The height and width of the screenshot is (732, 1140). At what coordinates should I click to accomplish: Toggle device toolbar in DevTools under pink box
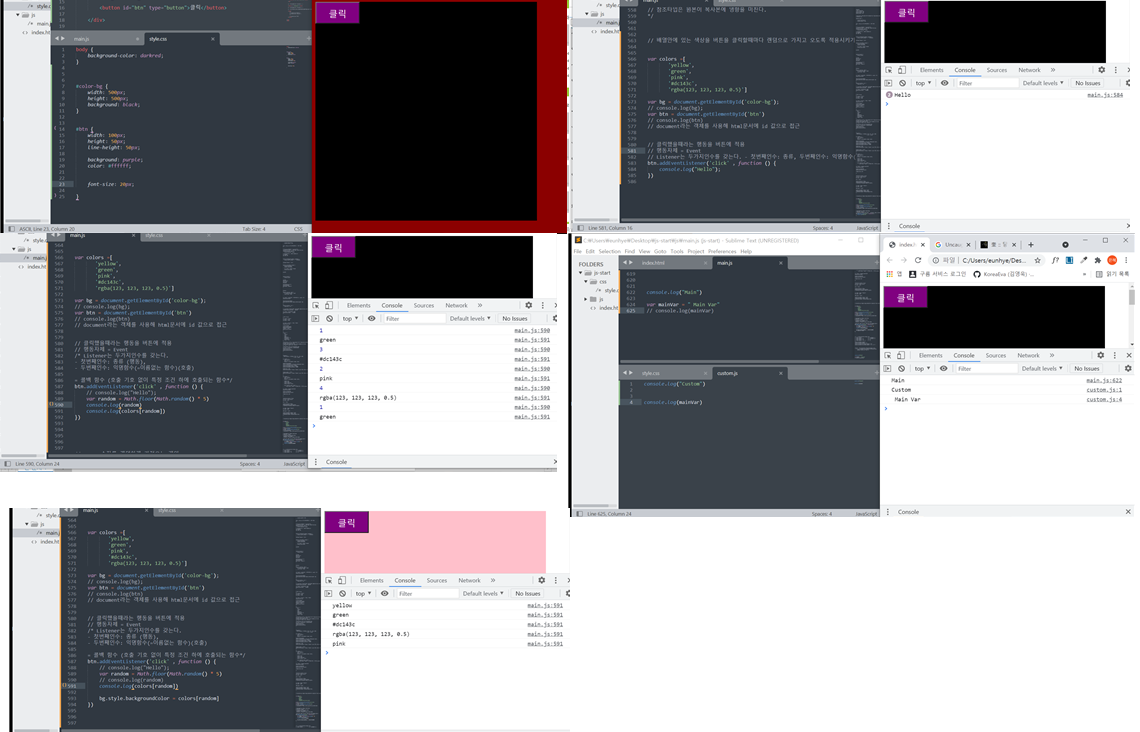(x=342, y=581)
